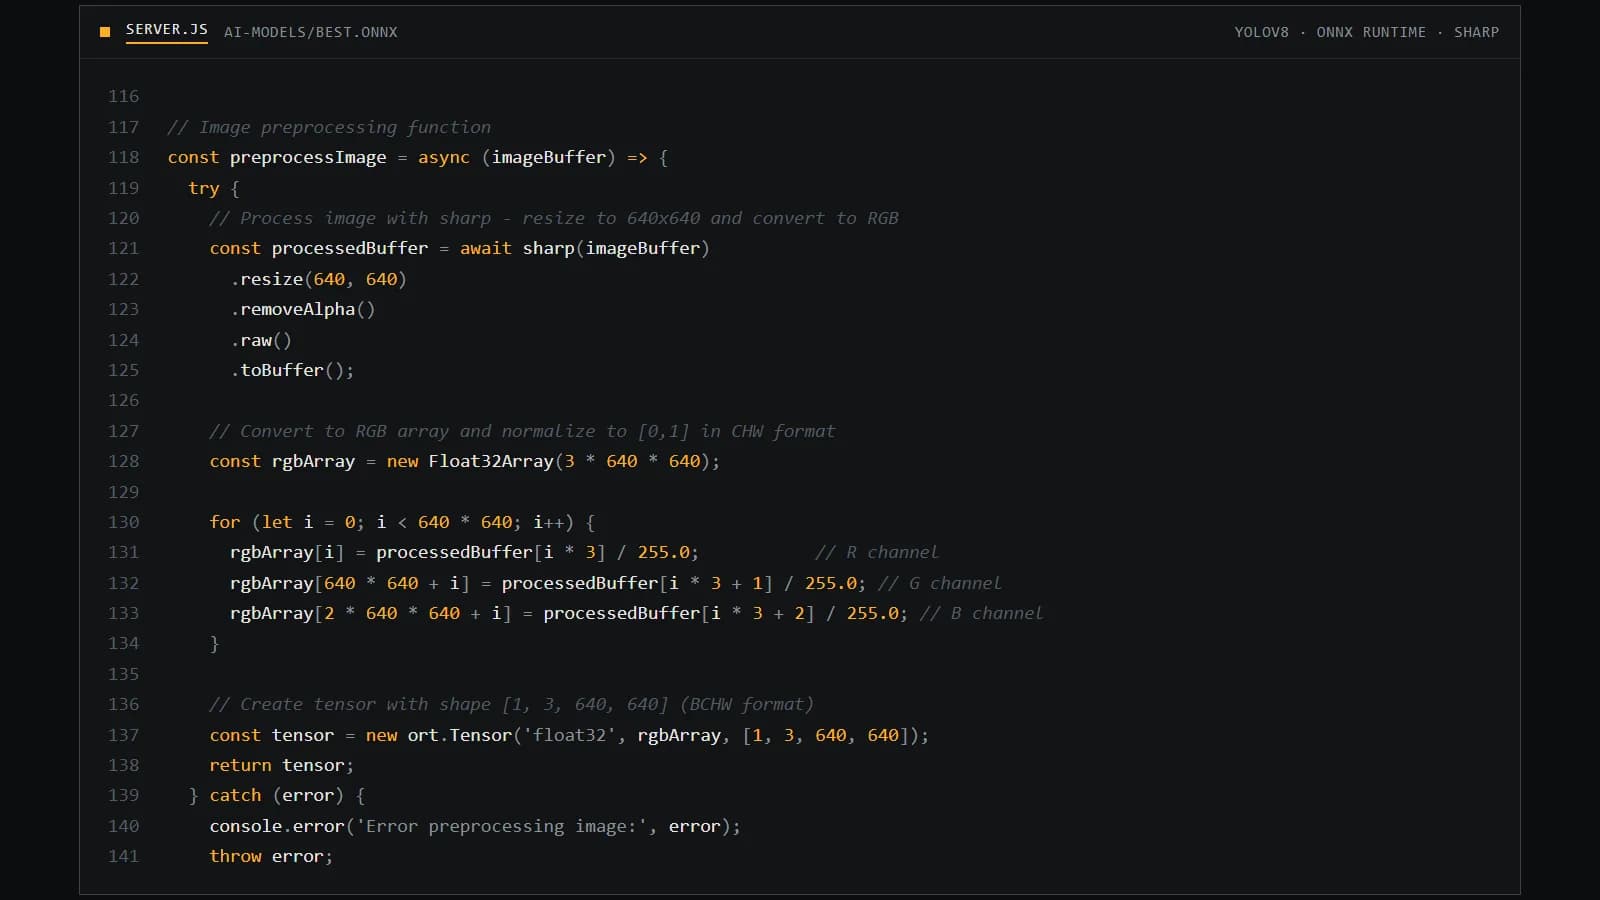Viewport: 1600px width, 900px height.
Task: Click the sharp(imageBuffer) call
Action: pyautogui.click(x=616, y=248)
